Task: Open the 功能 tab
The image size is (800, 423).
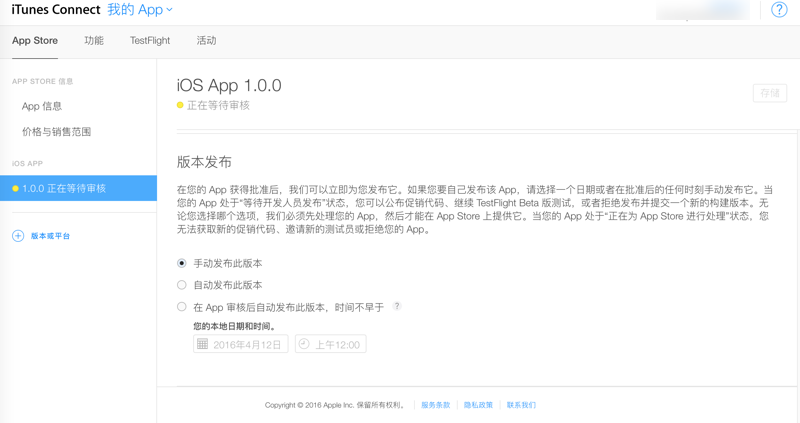Action: (94, 41)
